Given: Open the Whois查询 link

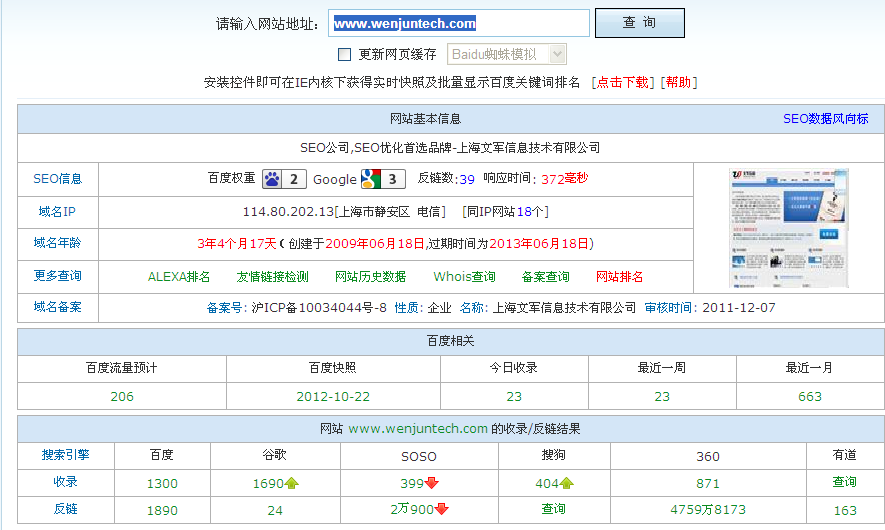Looking at the screenshot, I should pyautogui.click(x=464, y=277).
